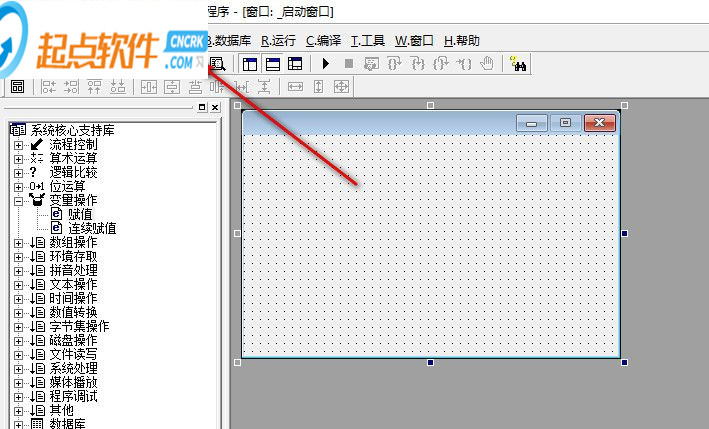Select the 媒体播放 tree item
This screenshot has width=709, height=429.
[x=73, y=382]
